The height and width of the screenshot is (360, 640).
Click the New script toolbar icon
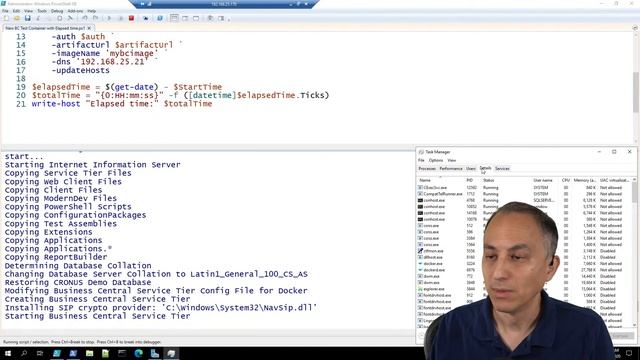point(6,18)
